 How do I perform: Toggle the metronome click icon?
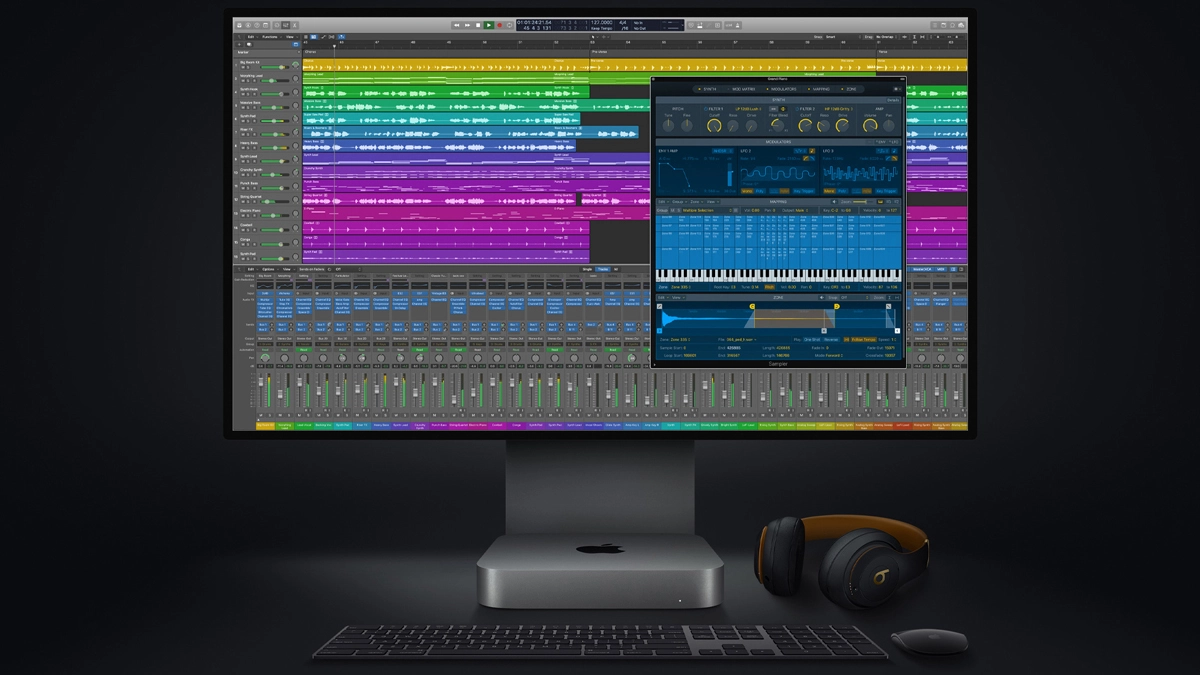(x=738, y=25)
